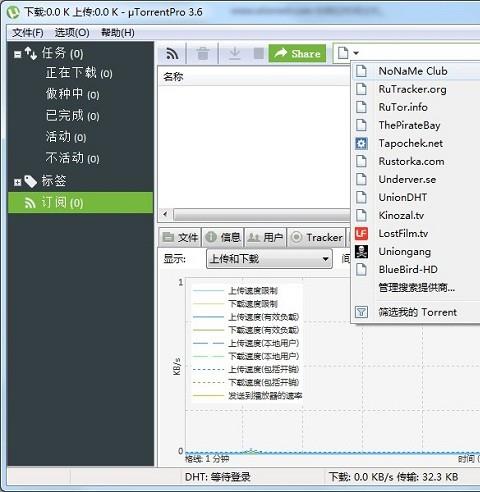Open the 帮助(H) menu
Image resolution: width=480 pixels, height=492 pixels.
coord(118,33)
